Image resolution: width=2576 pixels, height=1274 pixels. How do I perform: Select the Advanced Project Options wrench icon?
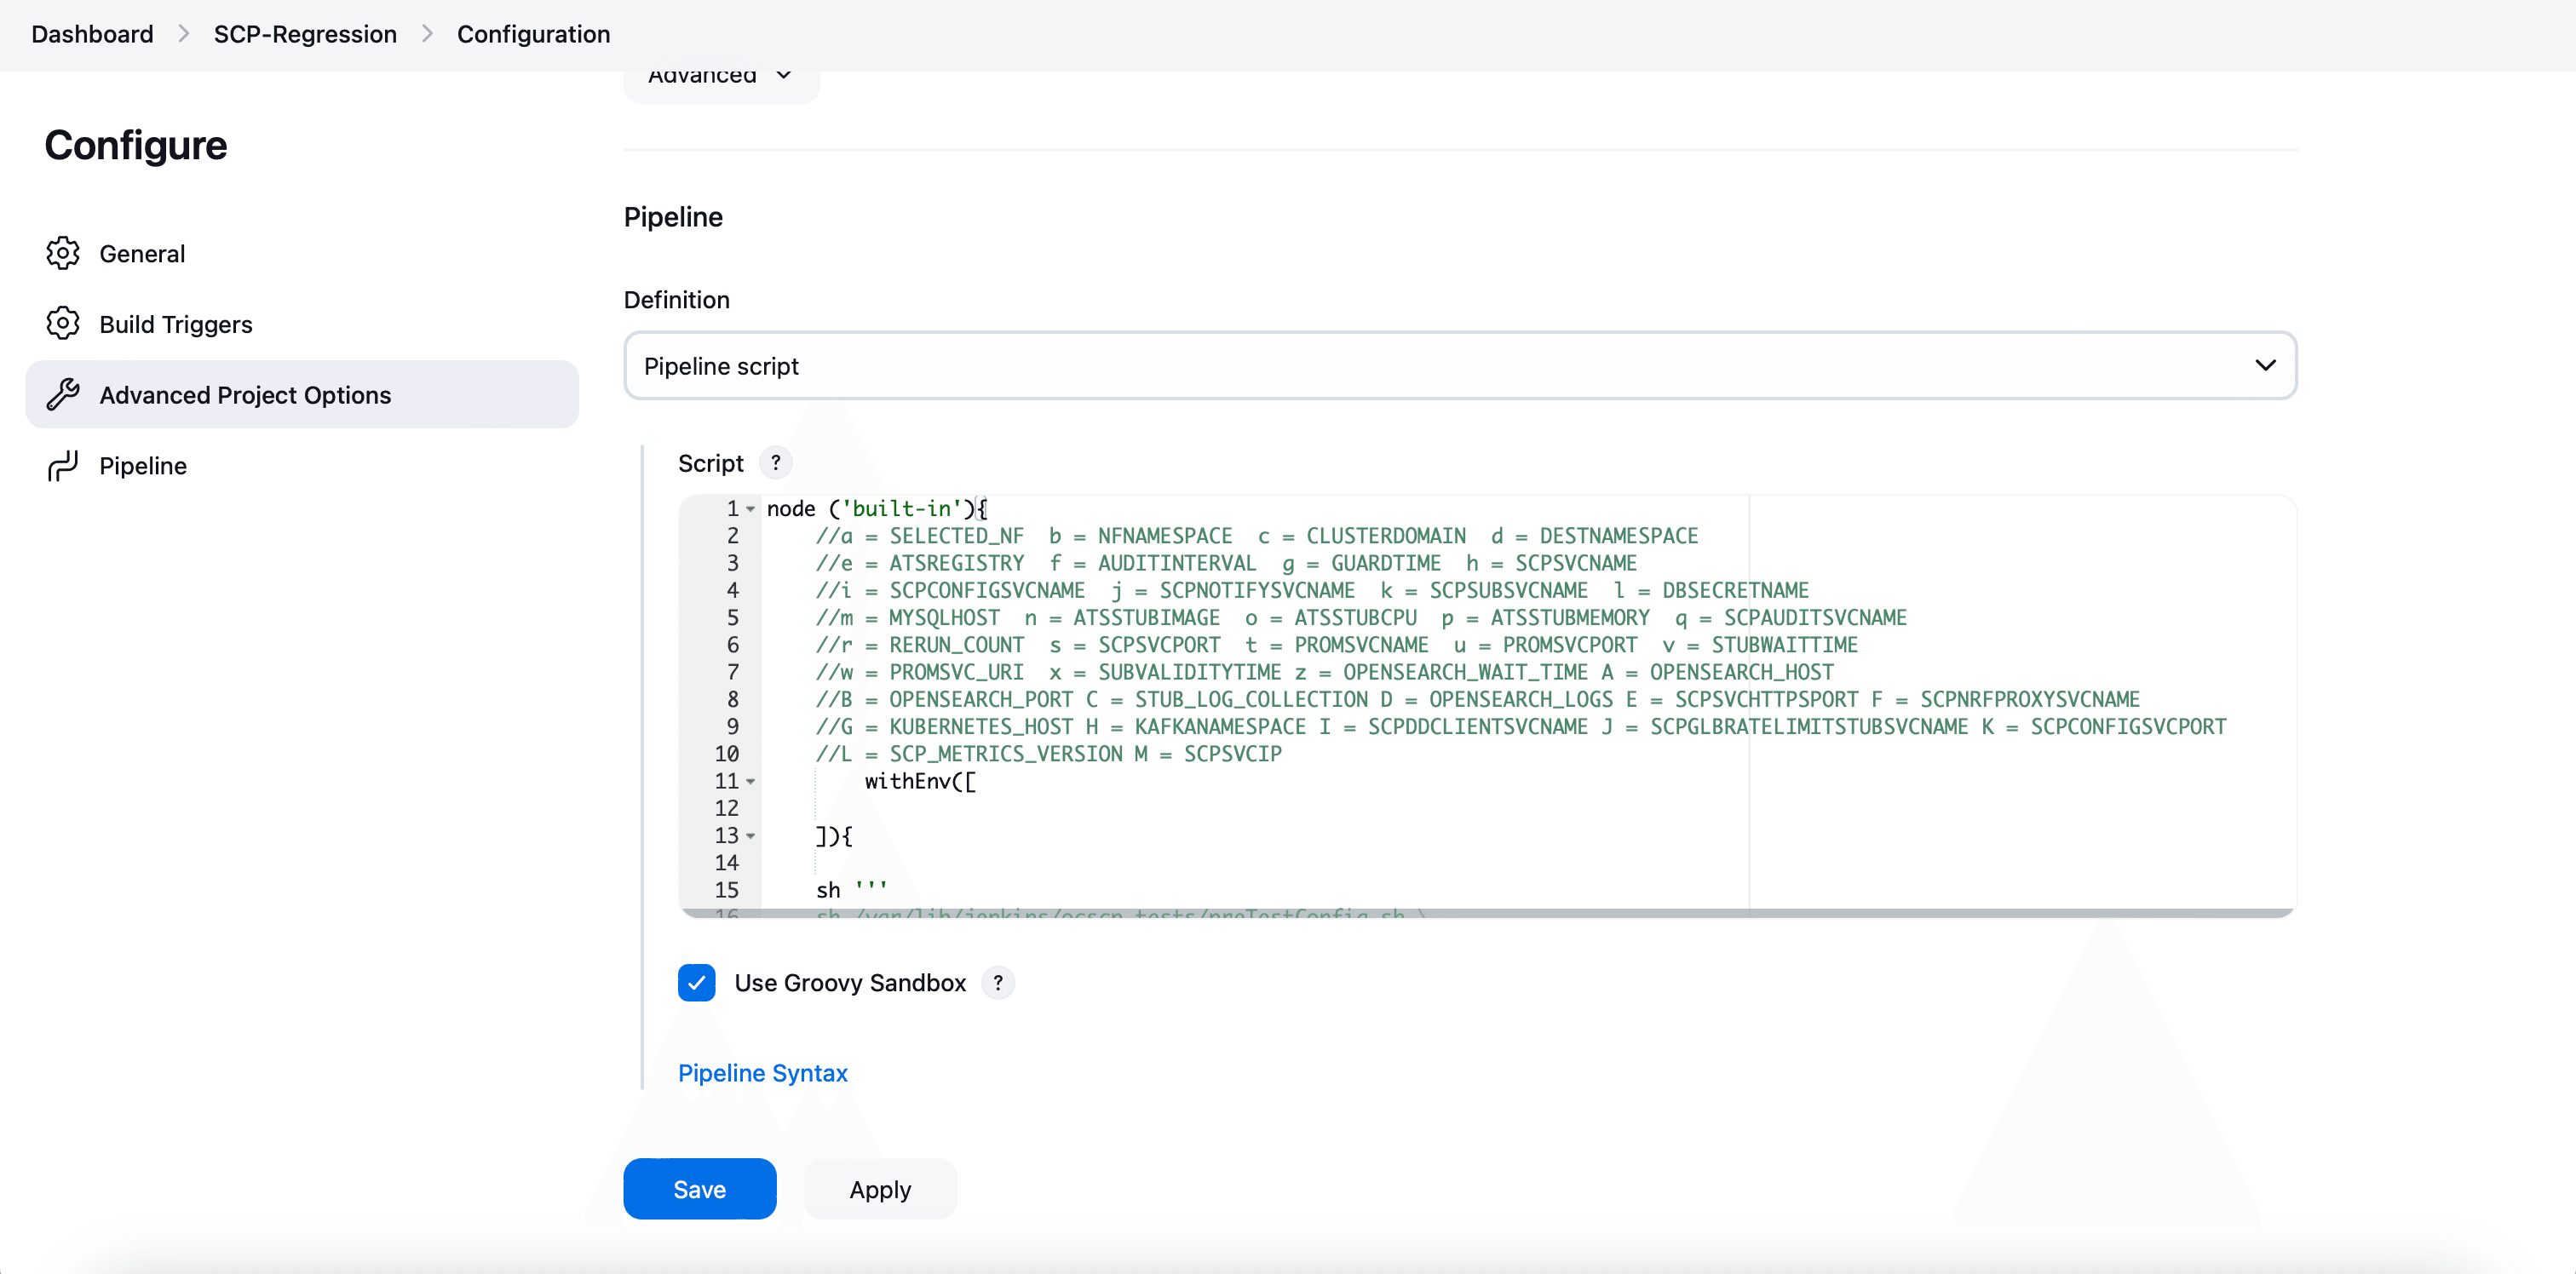point(64,394)
